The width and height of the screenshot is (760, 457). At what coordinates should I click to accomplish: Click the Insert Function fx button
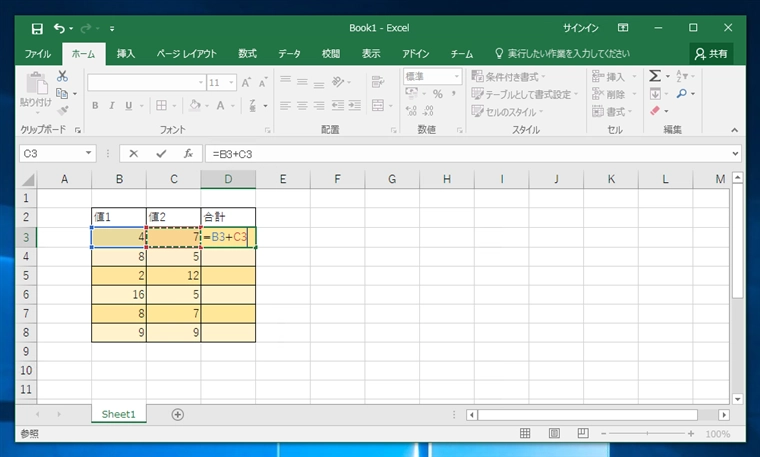tap(188, 154)
